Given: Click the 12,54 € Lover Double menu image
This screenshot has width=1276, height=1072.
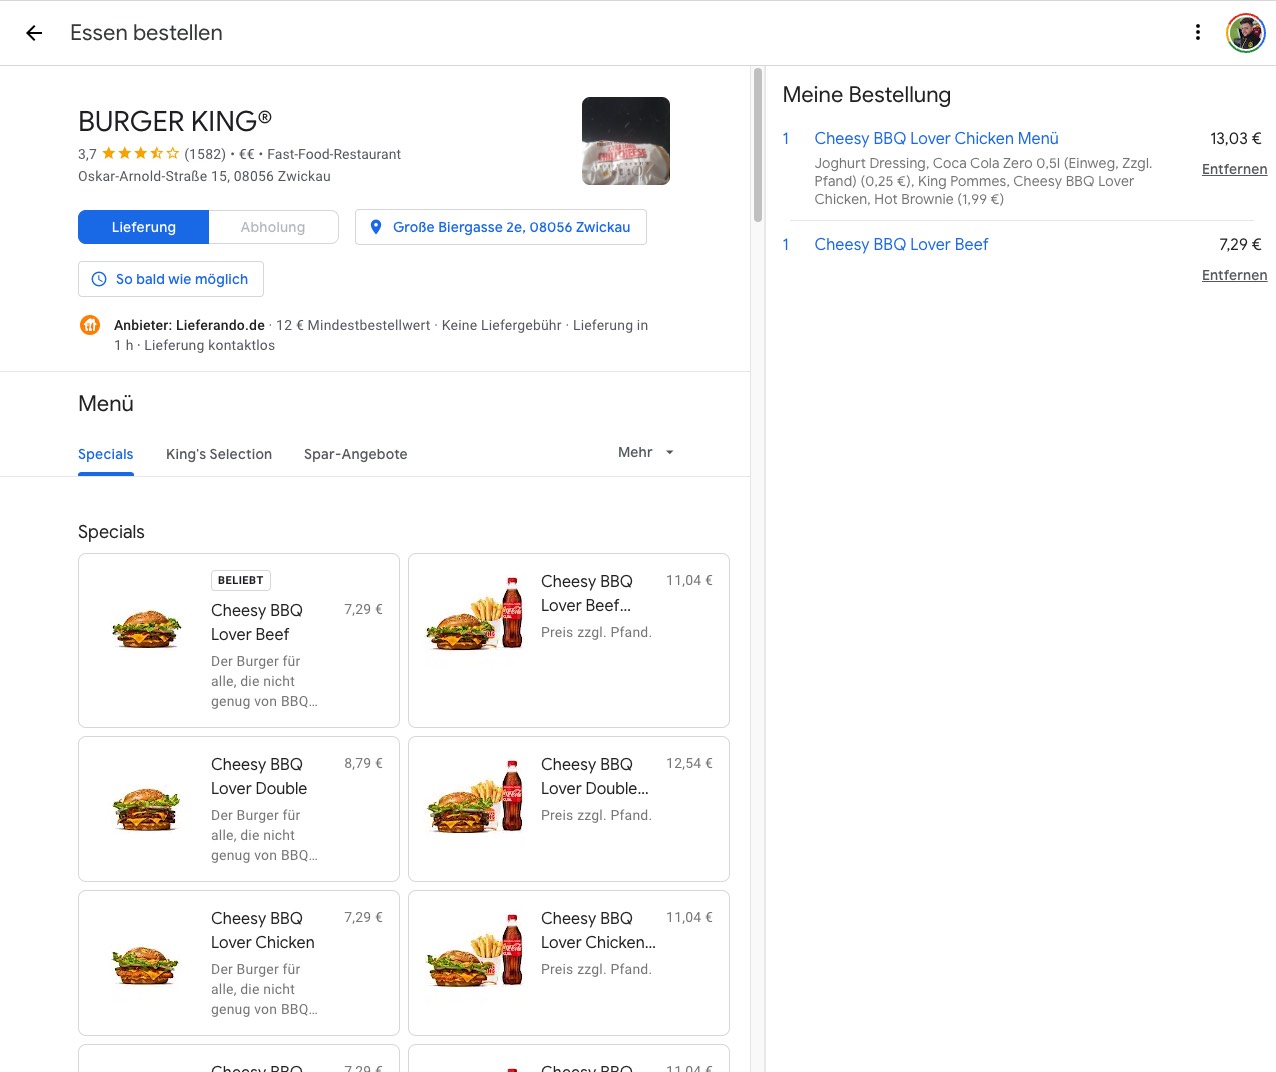Looking at the screenshot, I should [475, 796].
